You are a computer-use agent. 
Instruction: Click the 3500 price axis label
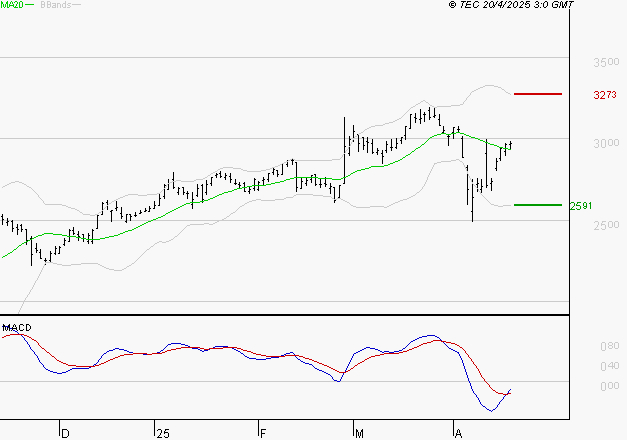point(606,62)
